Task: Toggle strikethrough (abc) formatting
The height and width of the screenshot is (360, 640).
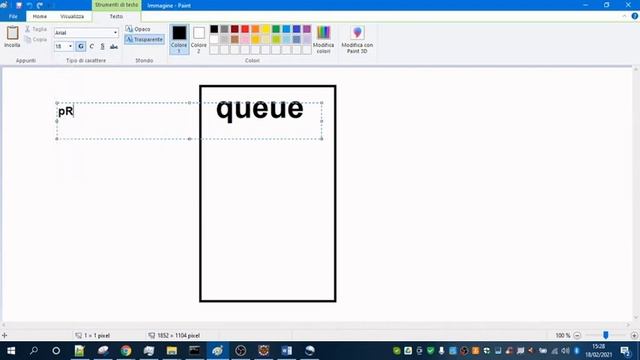Action: point(114,47)
